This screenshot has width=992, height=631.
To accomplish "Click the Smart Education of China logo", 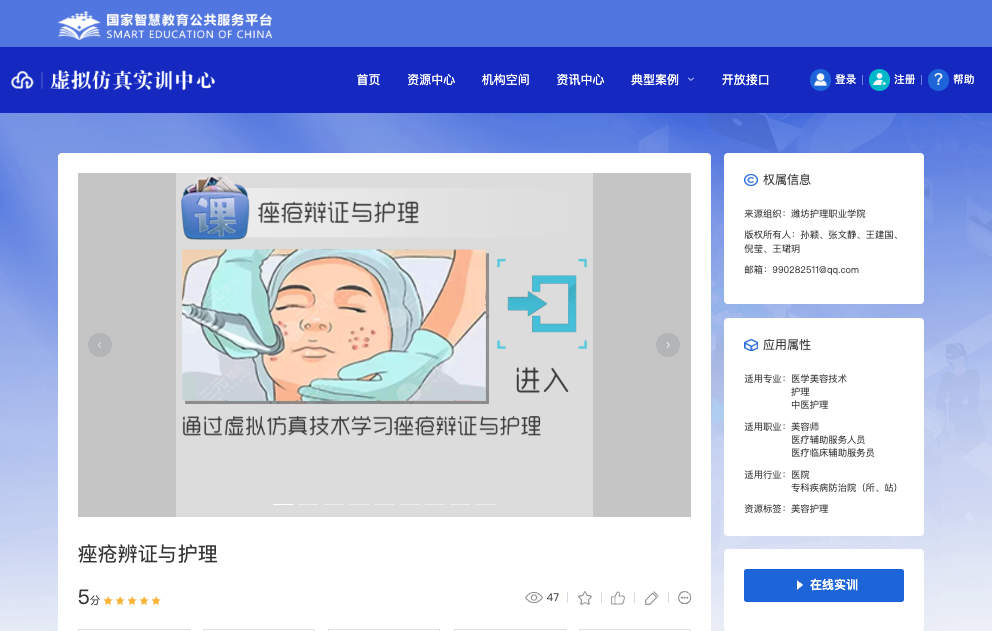I will pyautogui.click(x=165, y=27).
